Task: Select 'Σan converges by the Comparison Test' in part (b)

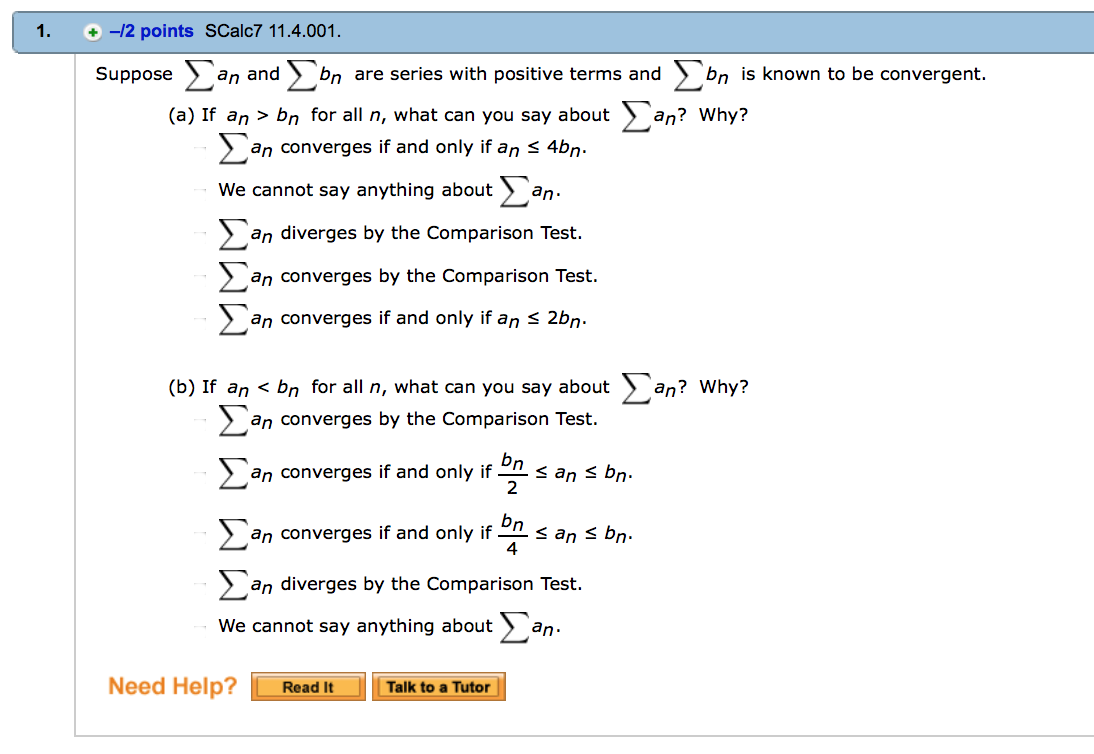Action: [198, 420]
